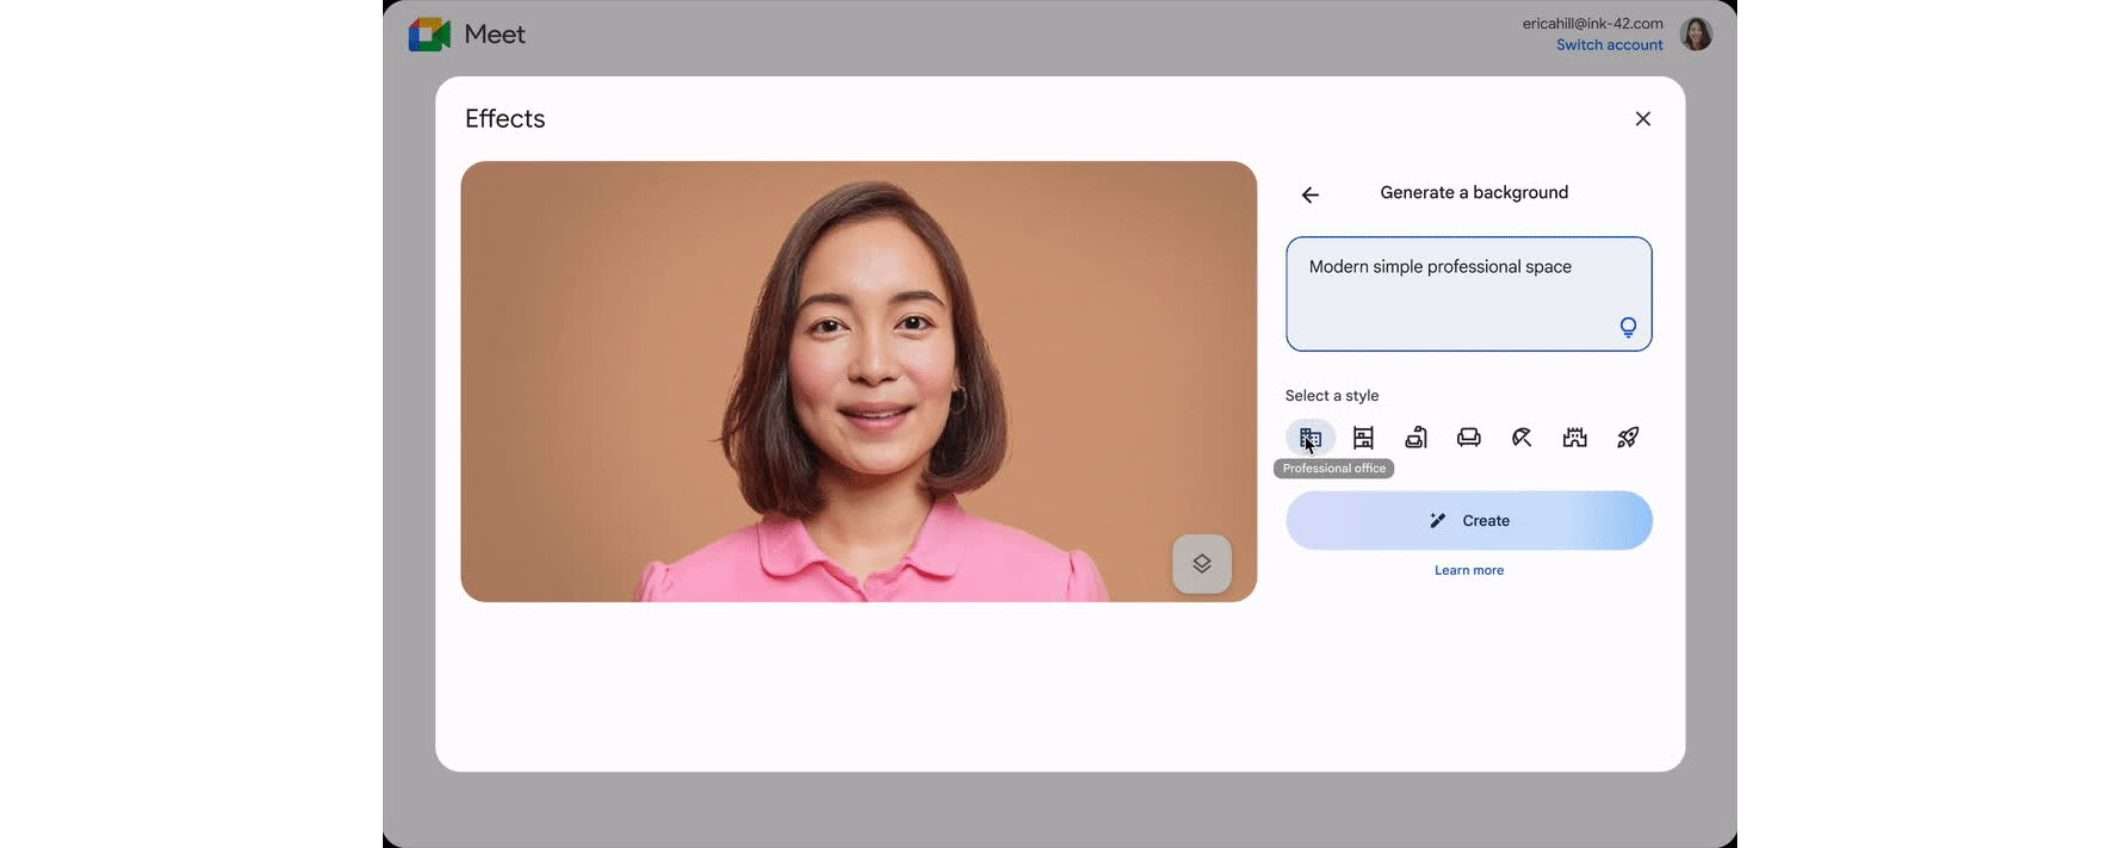Click the Switch account link

tap(1609, 45)
